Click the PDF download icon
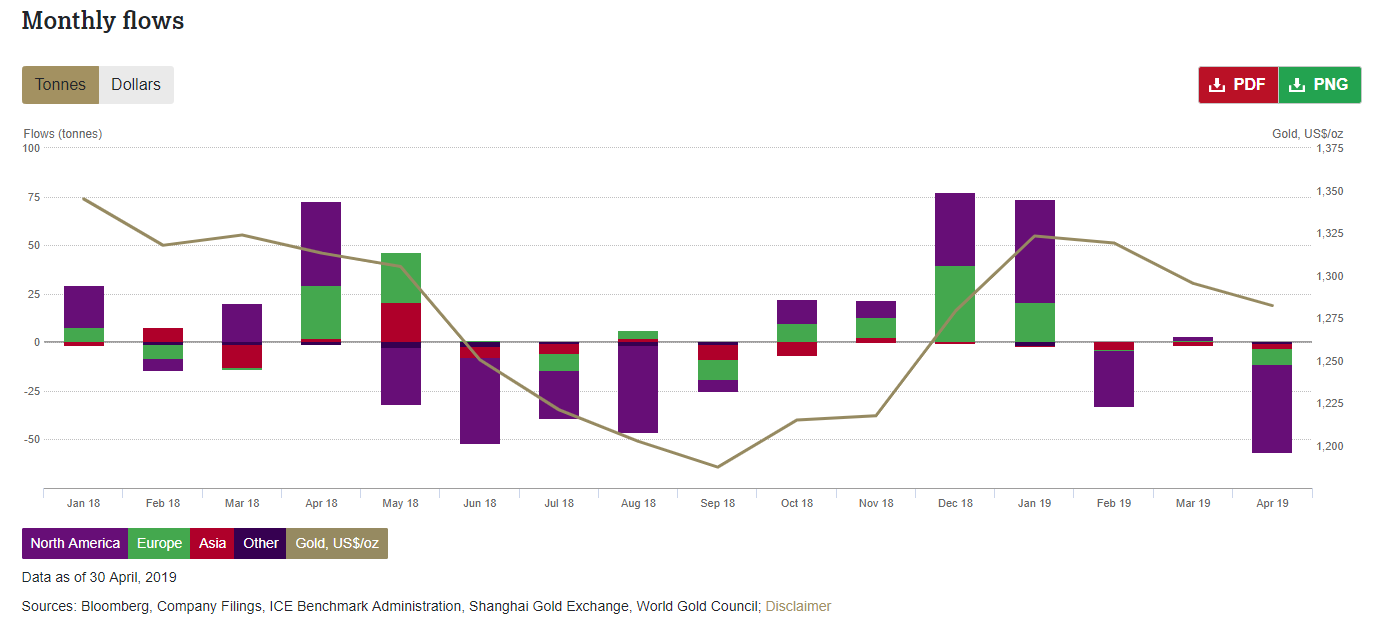 [1217, 85]
